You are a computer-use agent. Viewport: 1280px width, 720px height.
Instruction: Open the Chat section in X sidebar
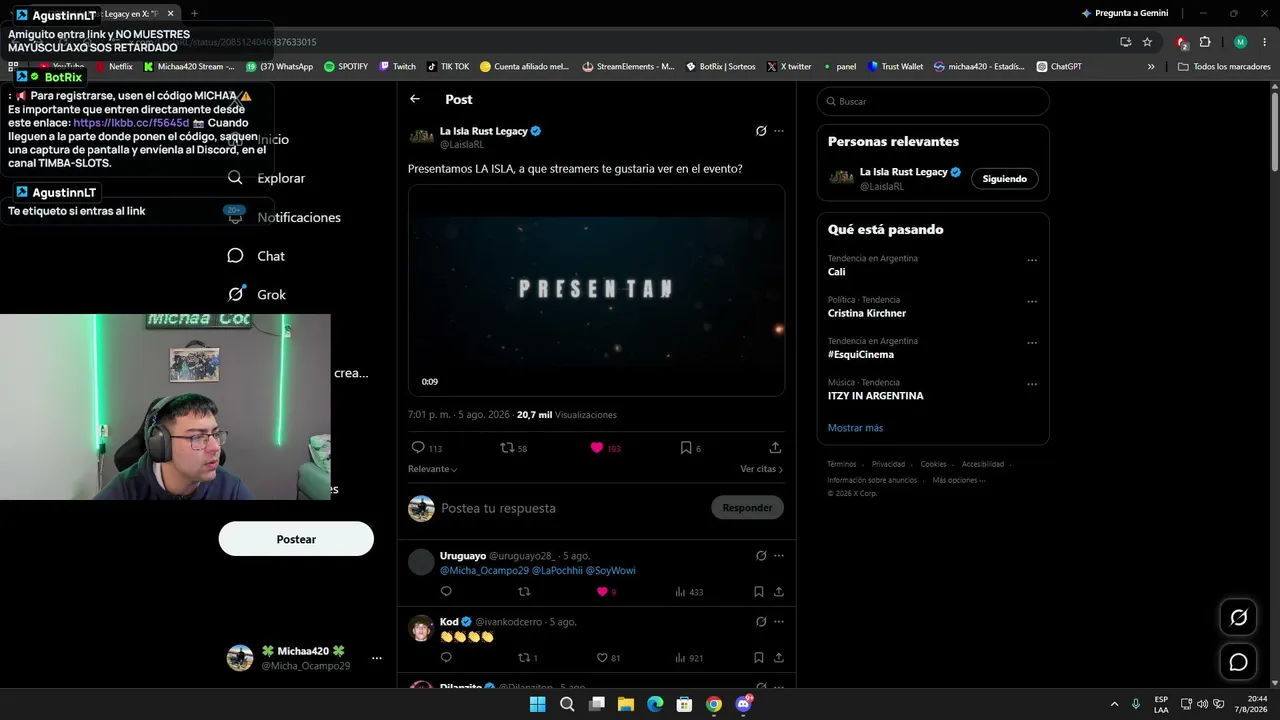click(x=256, y=256)
